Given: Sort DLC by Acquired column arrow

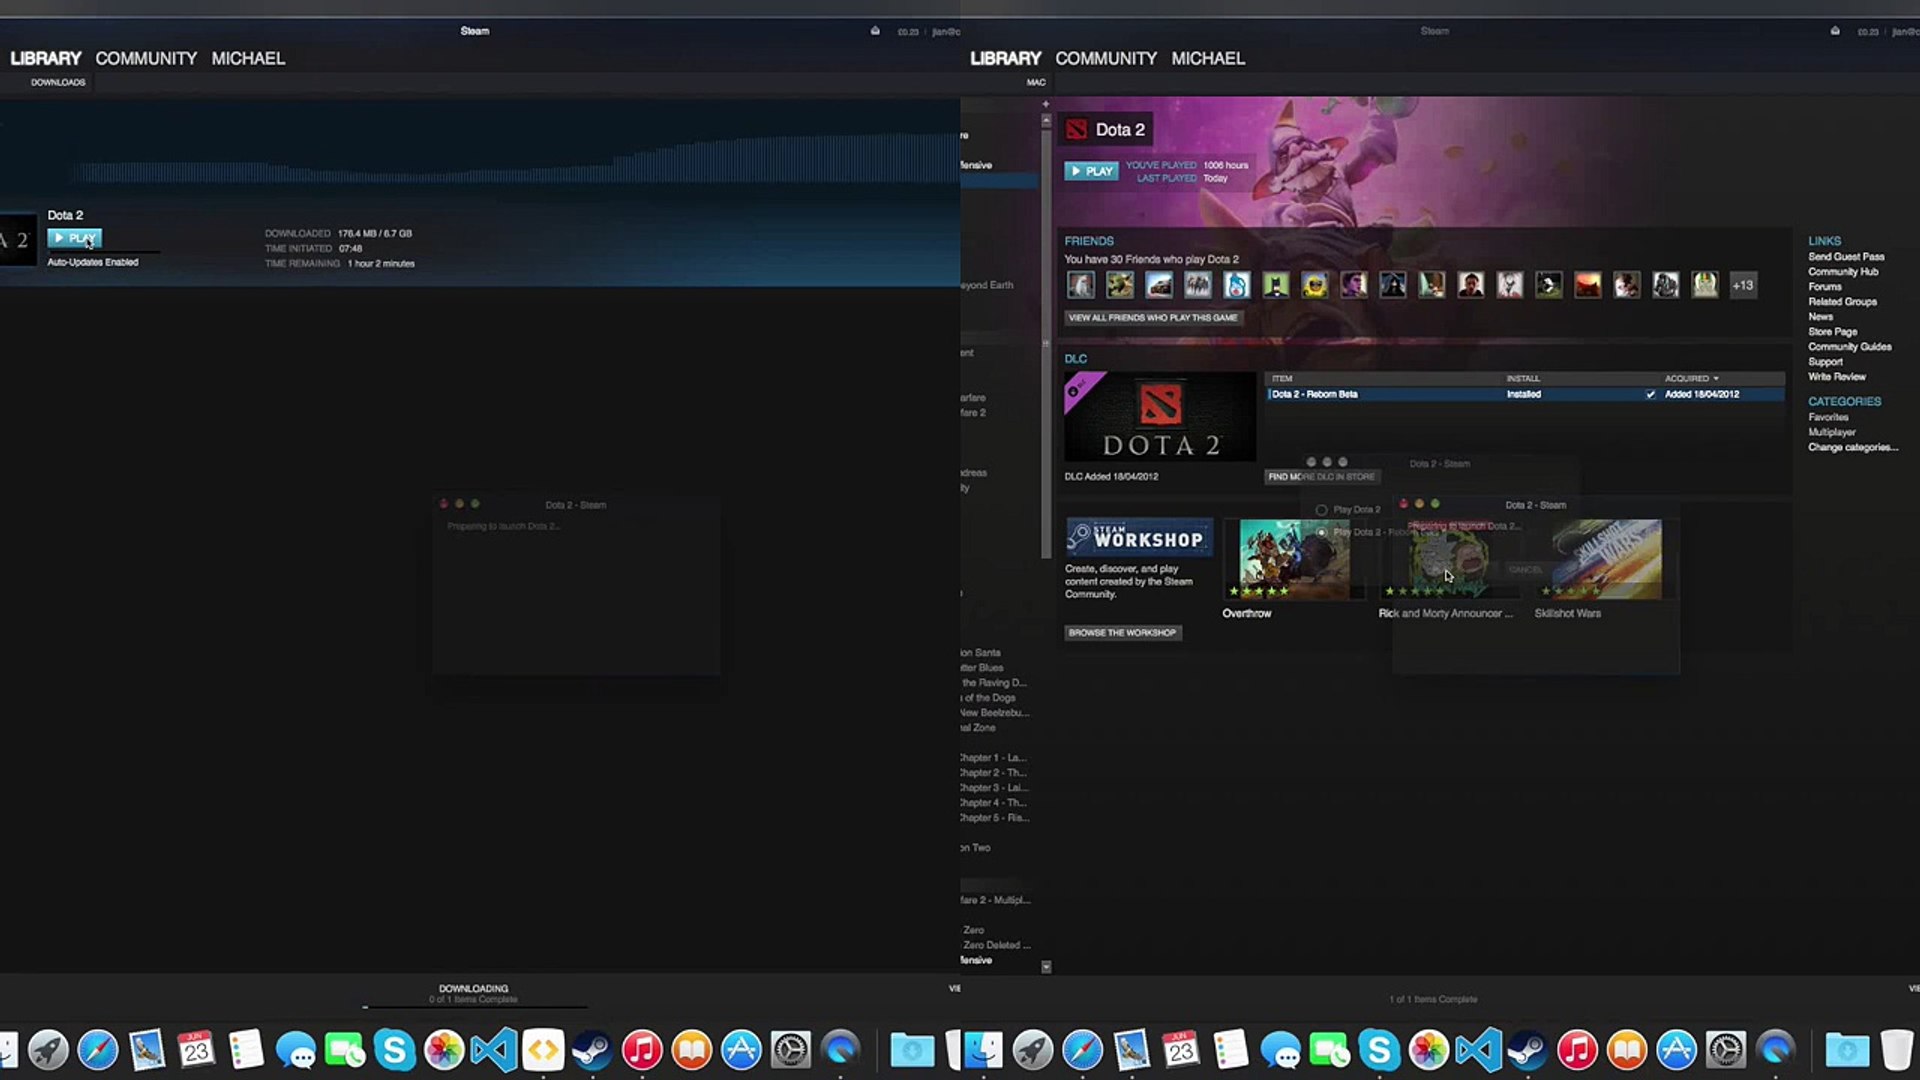Looking at the screenshot, I should [x=1716, y=379].
